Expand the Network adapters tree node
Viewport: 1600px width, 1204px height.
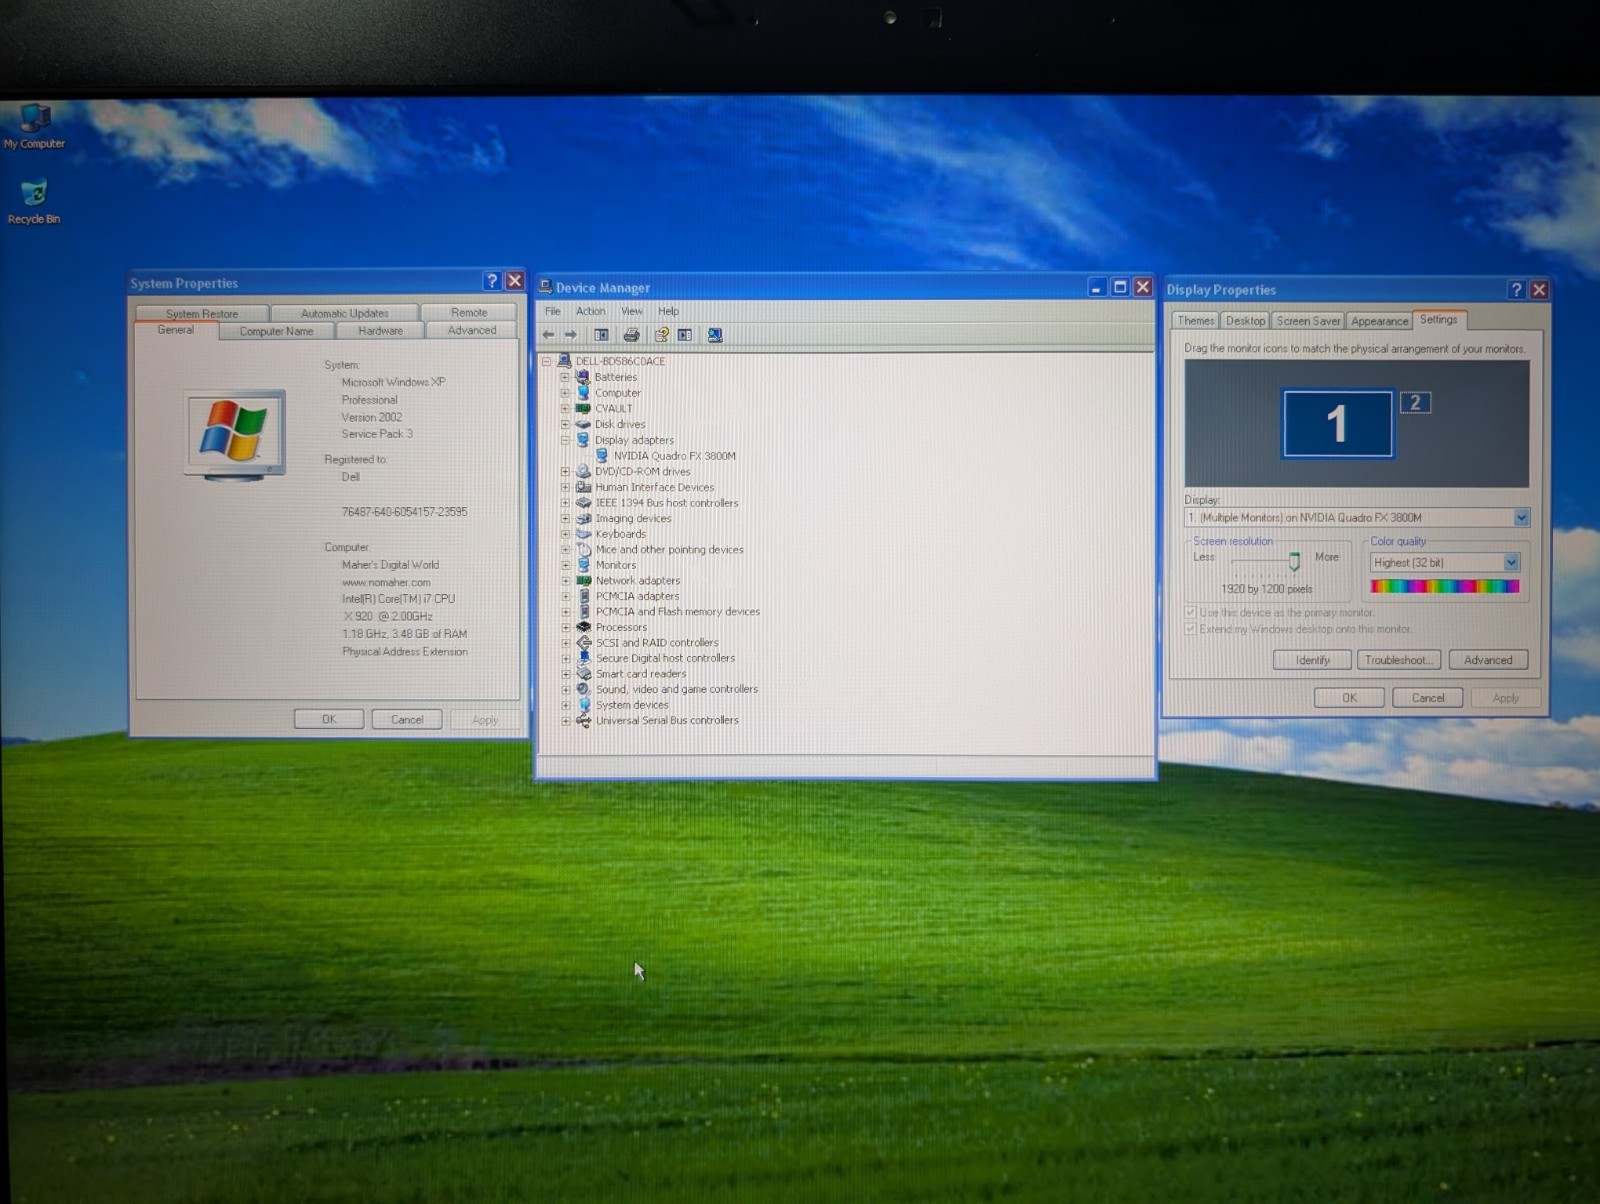[565, 580]
